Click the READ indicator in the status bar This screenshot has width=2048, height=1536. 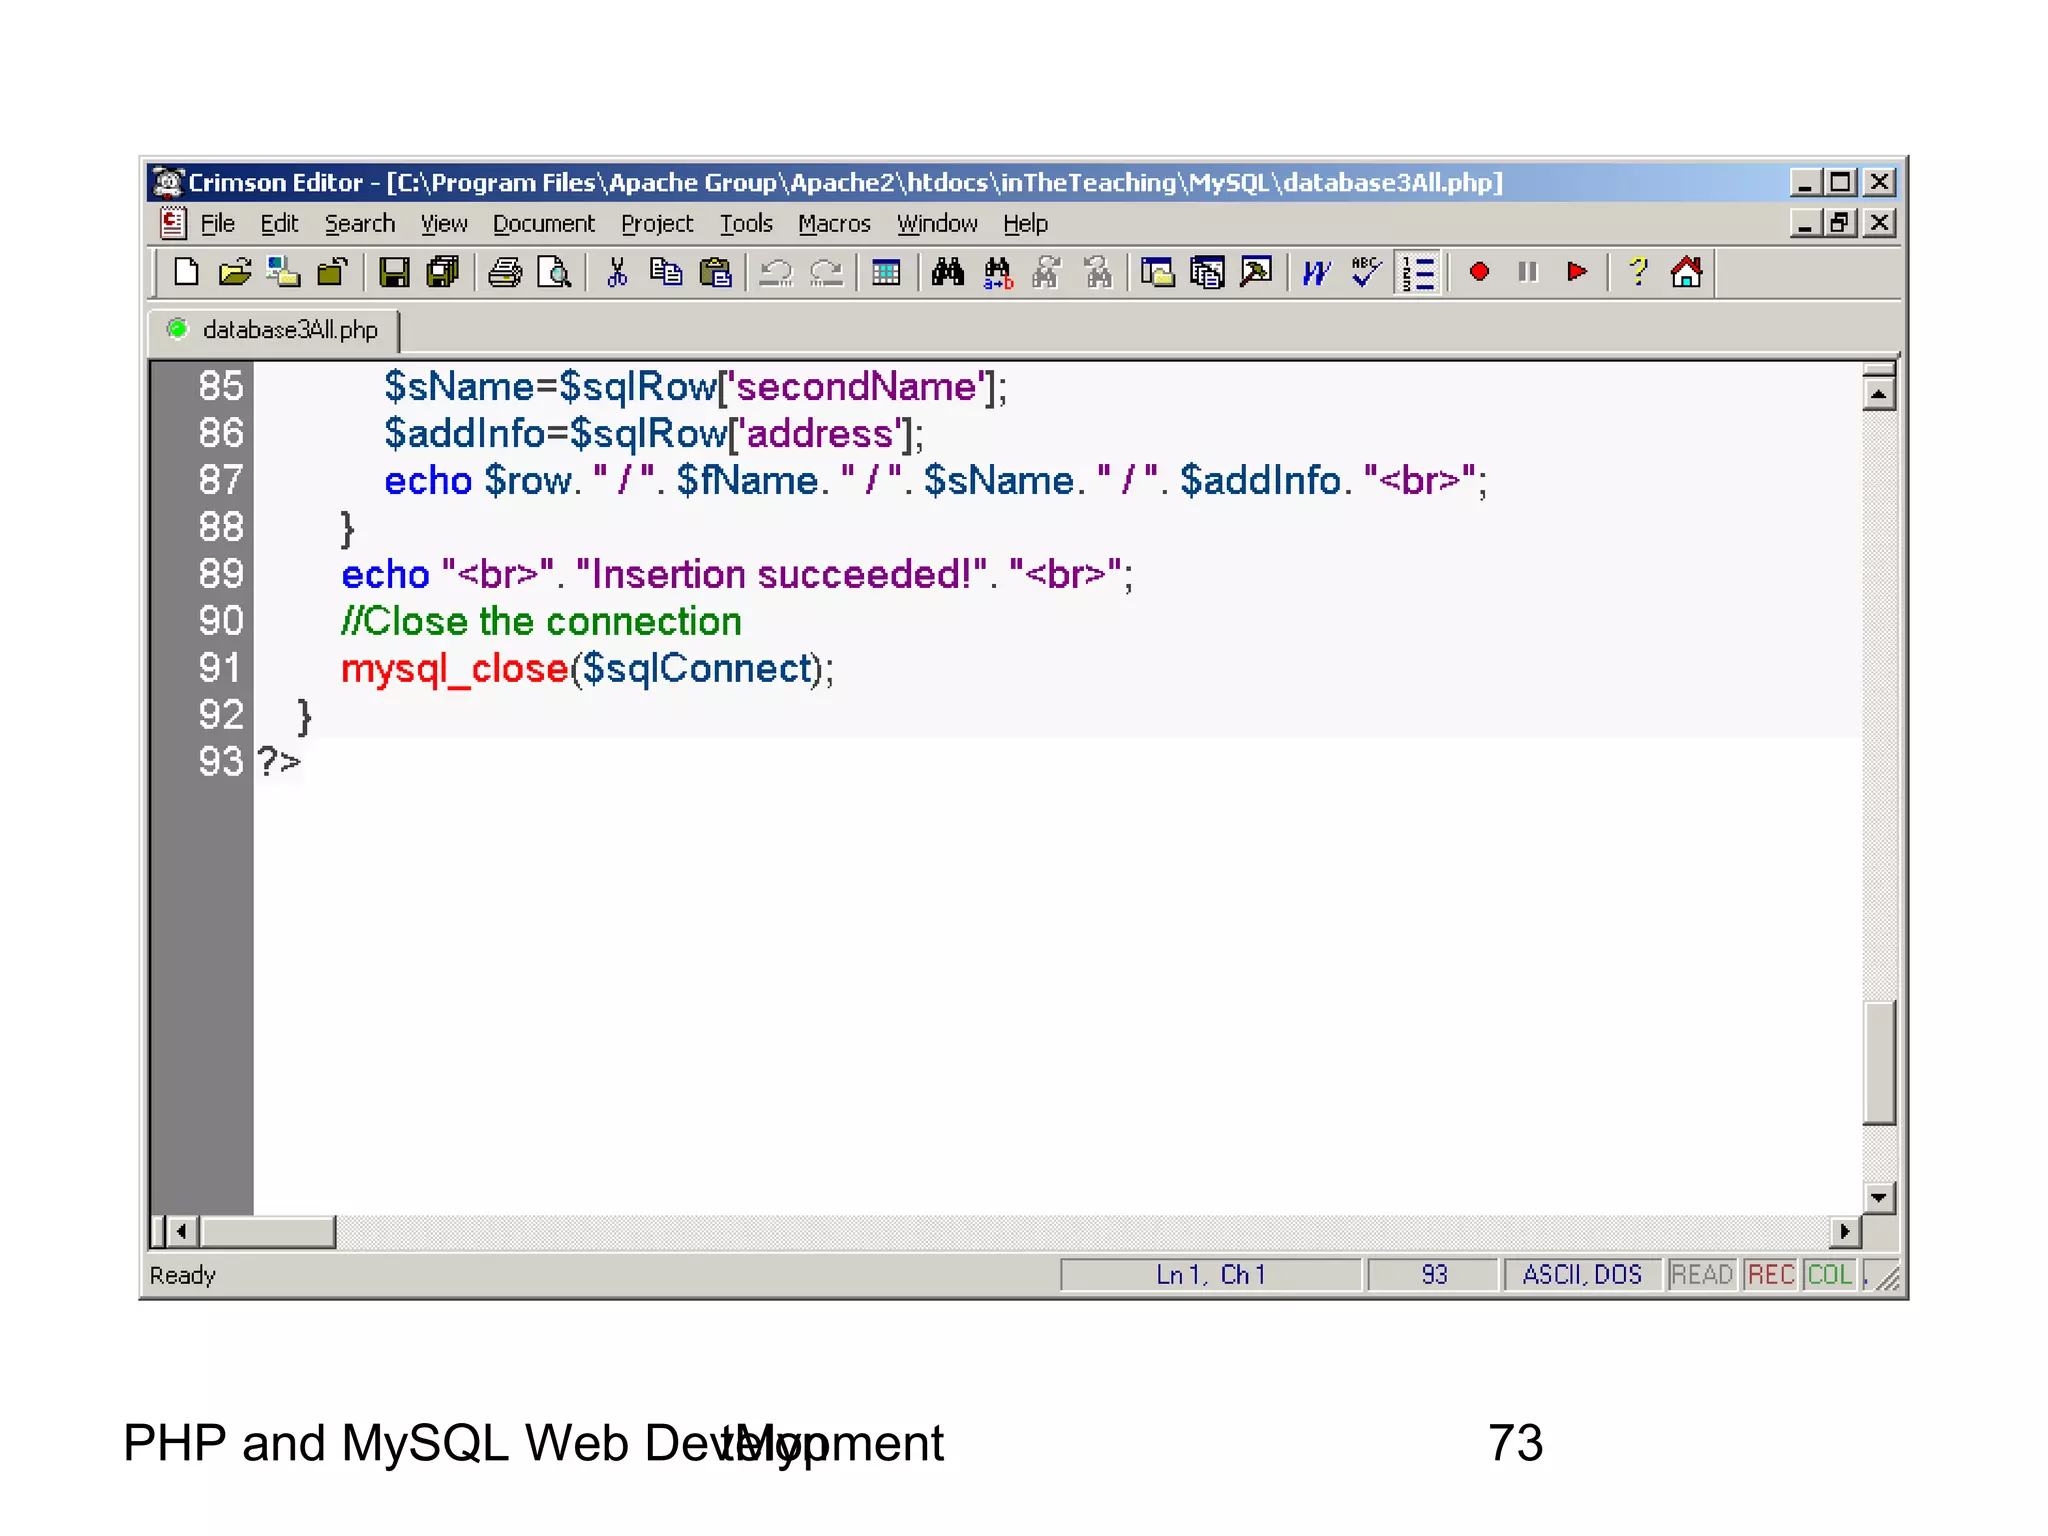[1701, 1275]
